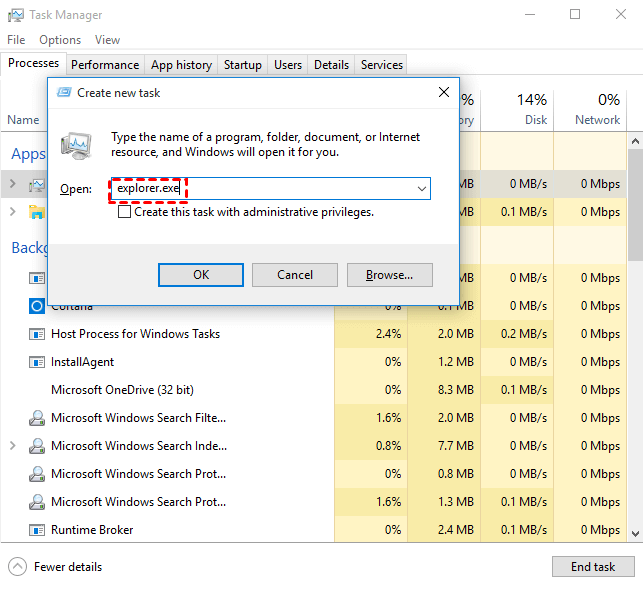Click the Fewer details arrow icon
Screen dimensions: 643x591
[x=17, y=567]
